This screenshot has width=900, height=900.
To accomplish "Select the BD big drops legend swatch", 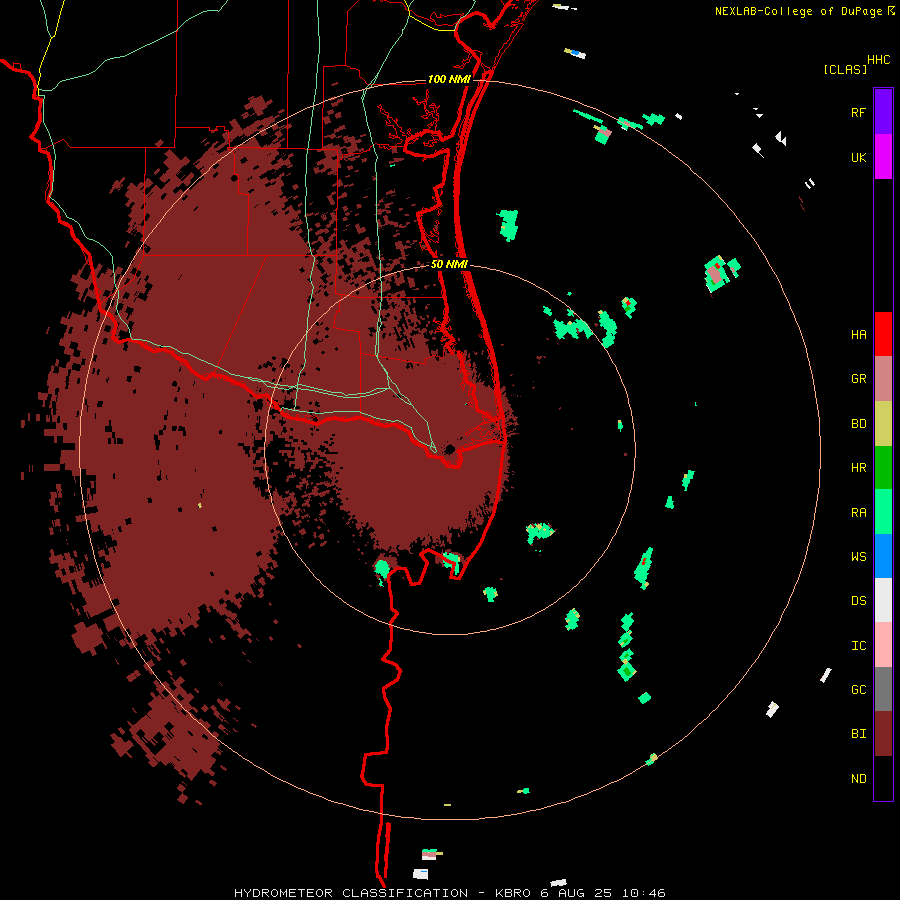I will tap(883, 424).
